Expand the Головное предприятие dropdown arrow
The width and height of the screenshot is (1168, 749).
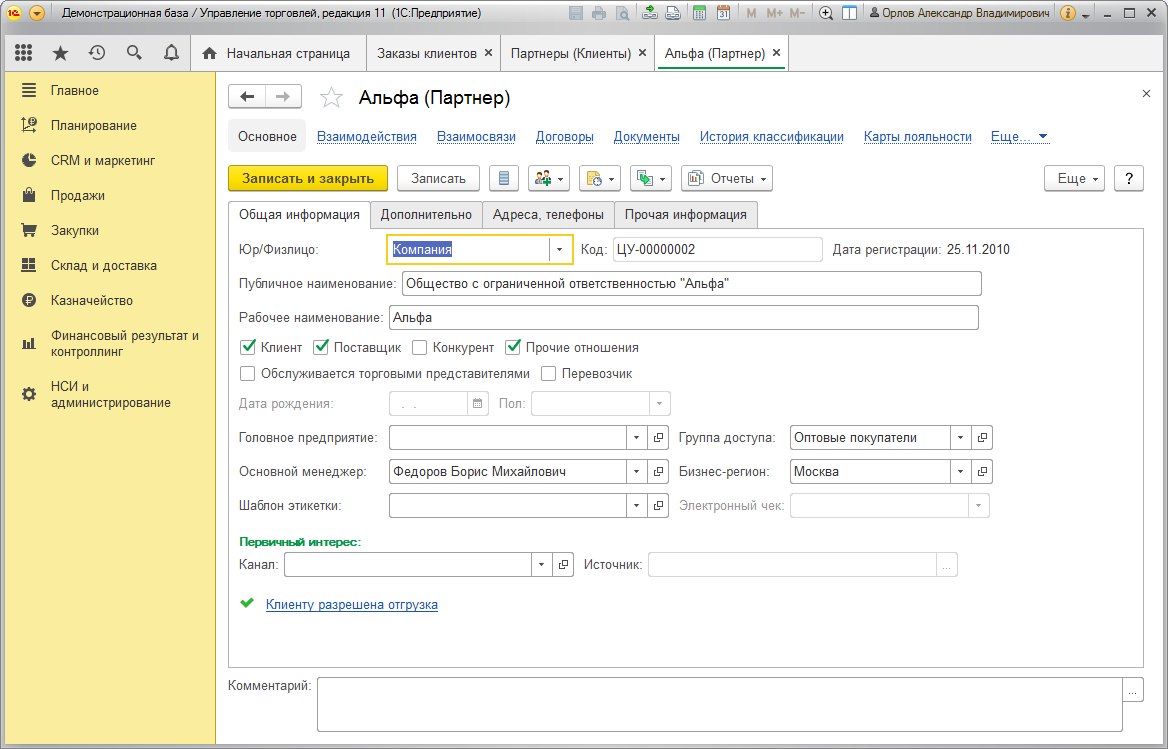(636, 438)
